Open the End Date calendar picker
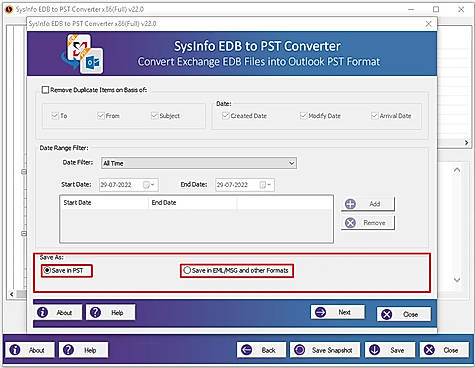Image resolution: width=475 pixels, height=368 pixels. pyautogui.click(x=265, y=185)
